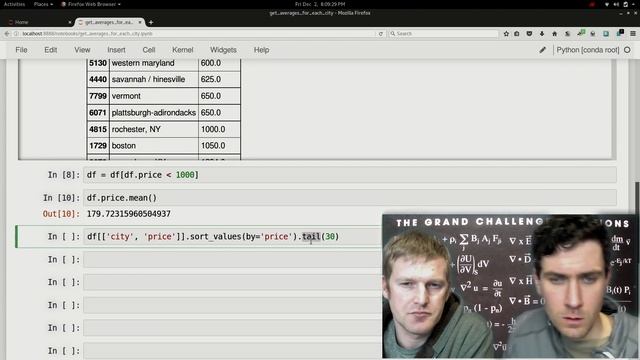Click the Python [conda root] kernel name
The width and height of the screenshot is (640, 360).
(588, 50)
